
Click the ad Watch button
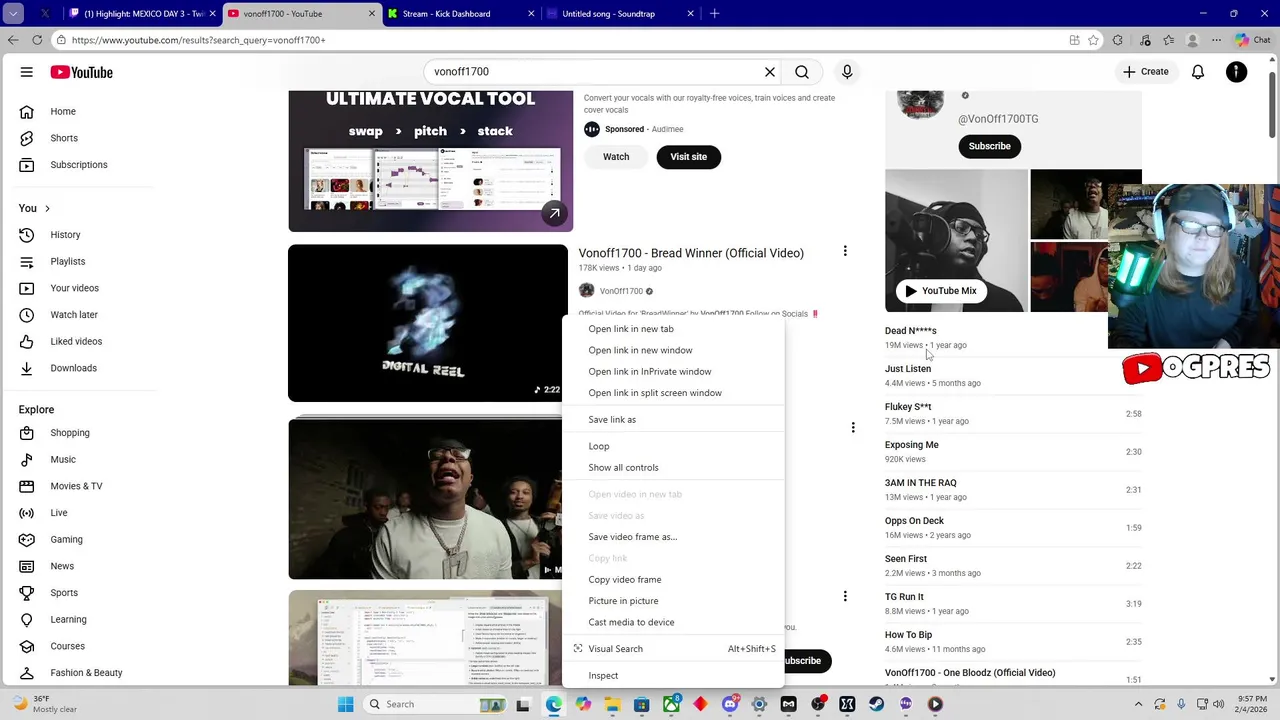tap(616, 157)
